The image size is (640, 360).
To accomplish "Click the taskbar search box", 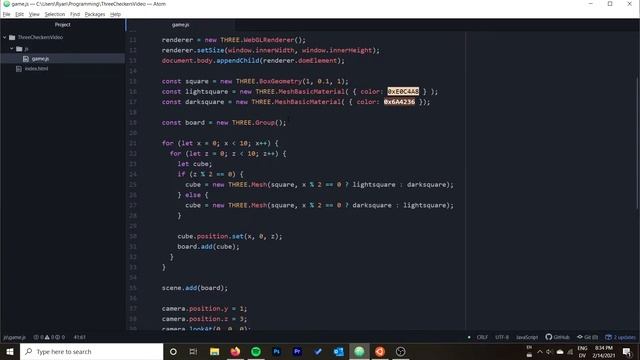I will [91, 351].
